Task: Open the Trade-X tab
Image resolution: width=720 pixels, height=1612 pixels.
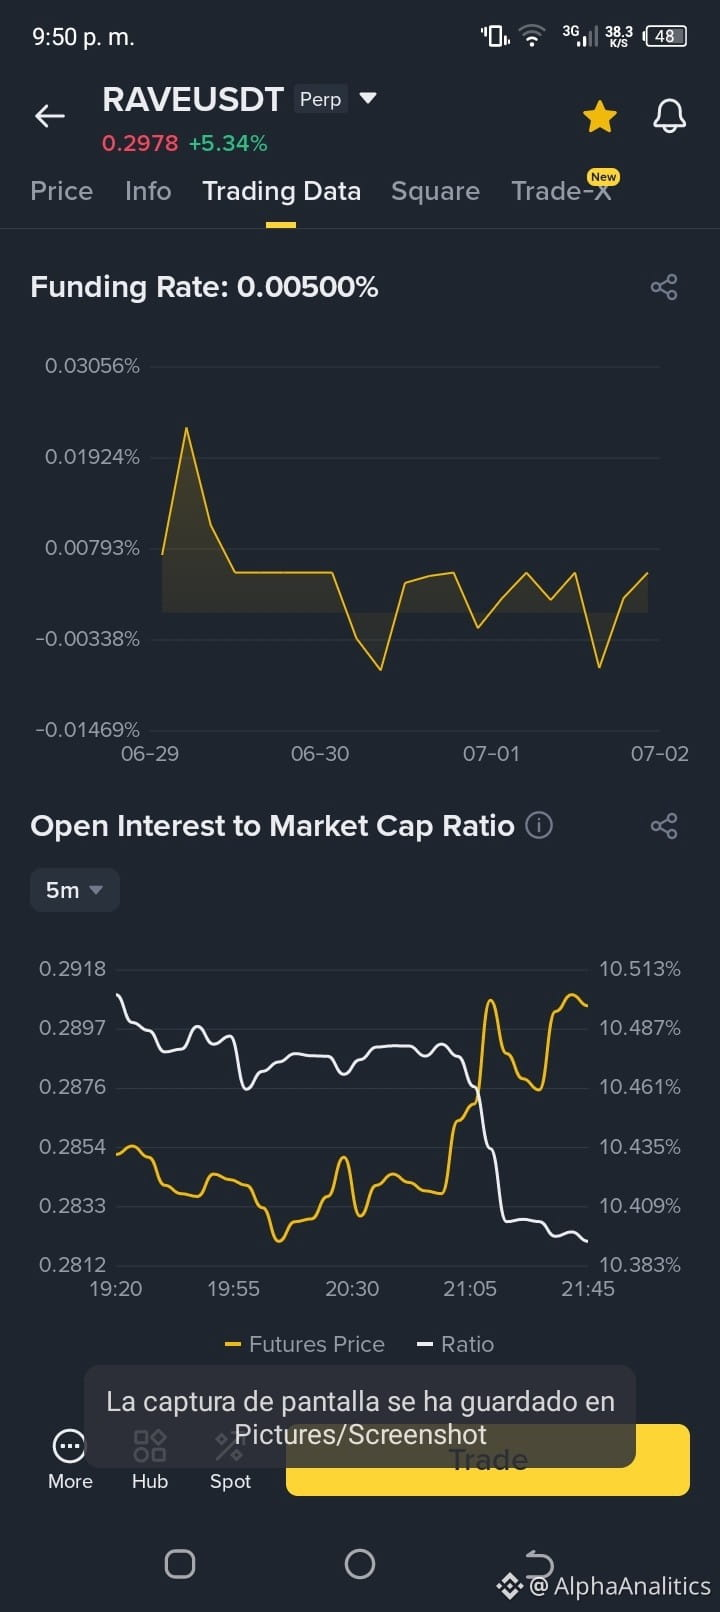Action: pyautogui.click(x=561, y=191)
